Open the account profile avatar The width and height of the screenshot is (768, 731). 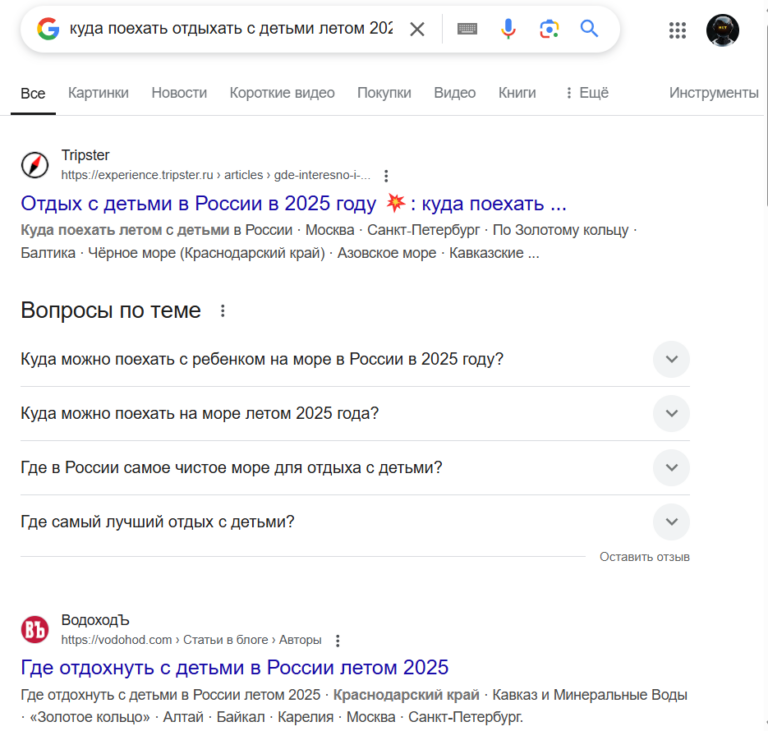pyautogui.click(x=722, y=30)
